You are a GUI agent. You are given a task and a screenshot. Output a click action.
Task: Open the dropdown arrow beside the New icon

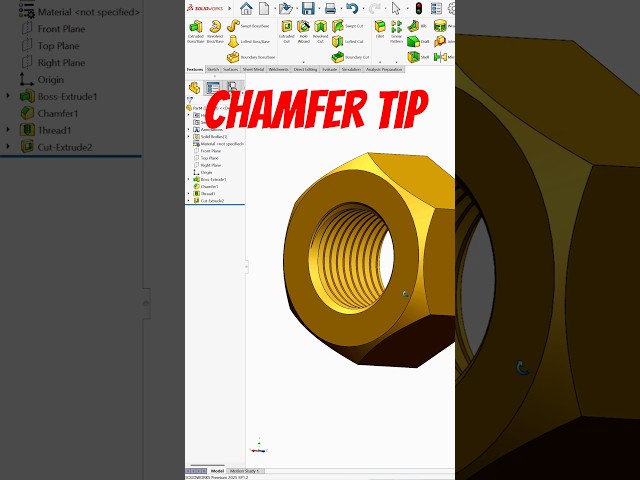pyautogui.click(x=275, y=8)
